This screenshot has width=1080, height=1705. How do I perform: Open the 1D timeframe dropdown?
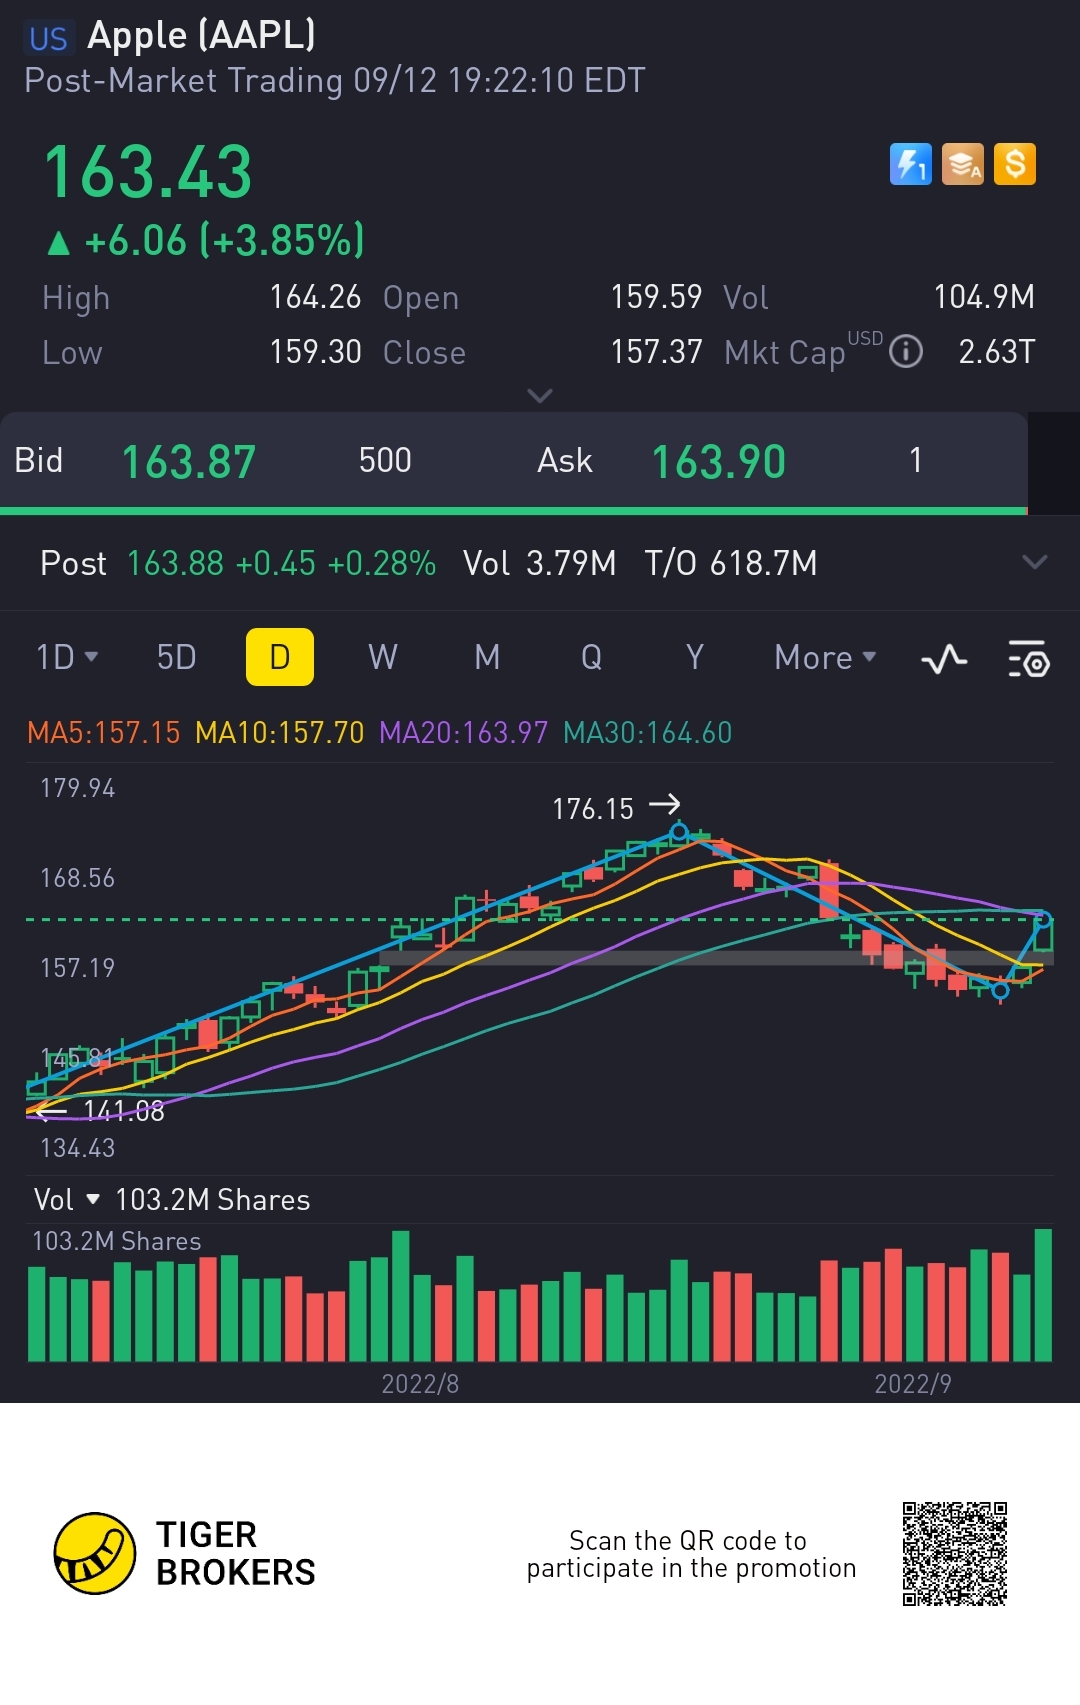[x=67, y=657]
